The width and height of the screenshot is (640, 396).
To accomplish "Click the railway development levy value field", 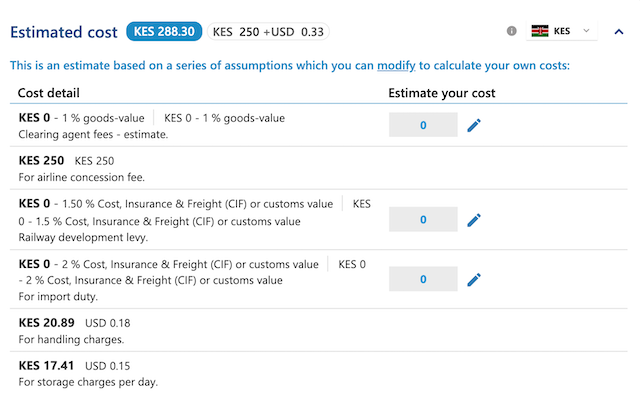I will click(x=423, y=219).
